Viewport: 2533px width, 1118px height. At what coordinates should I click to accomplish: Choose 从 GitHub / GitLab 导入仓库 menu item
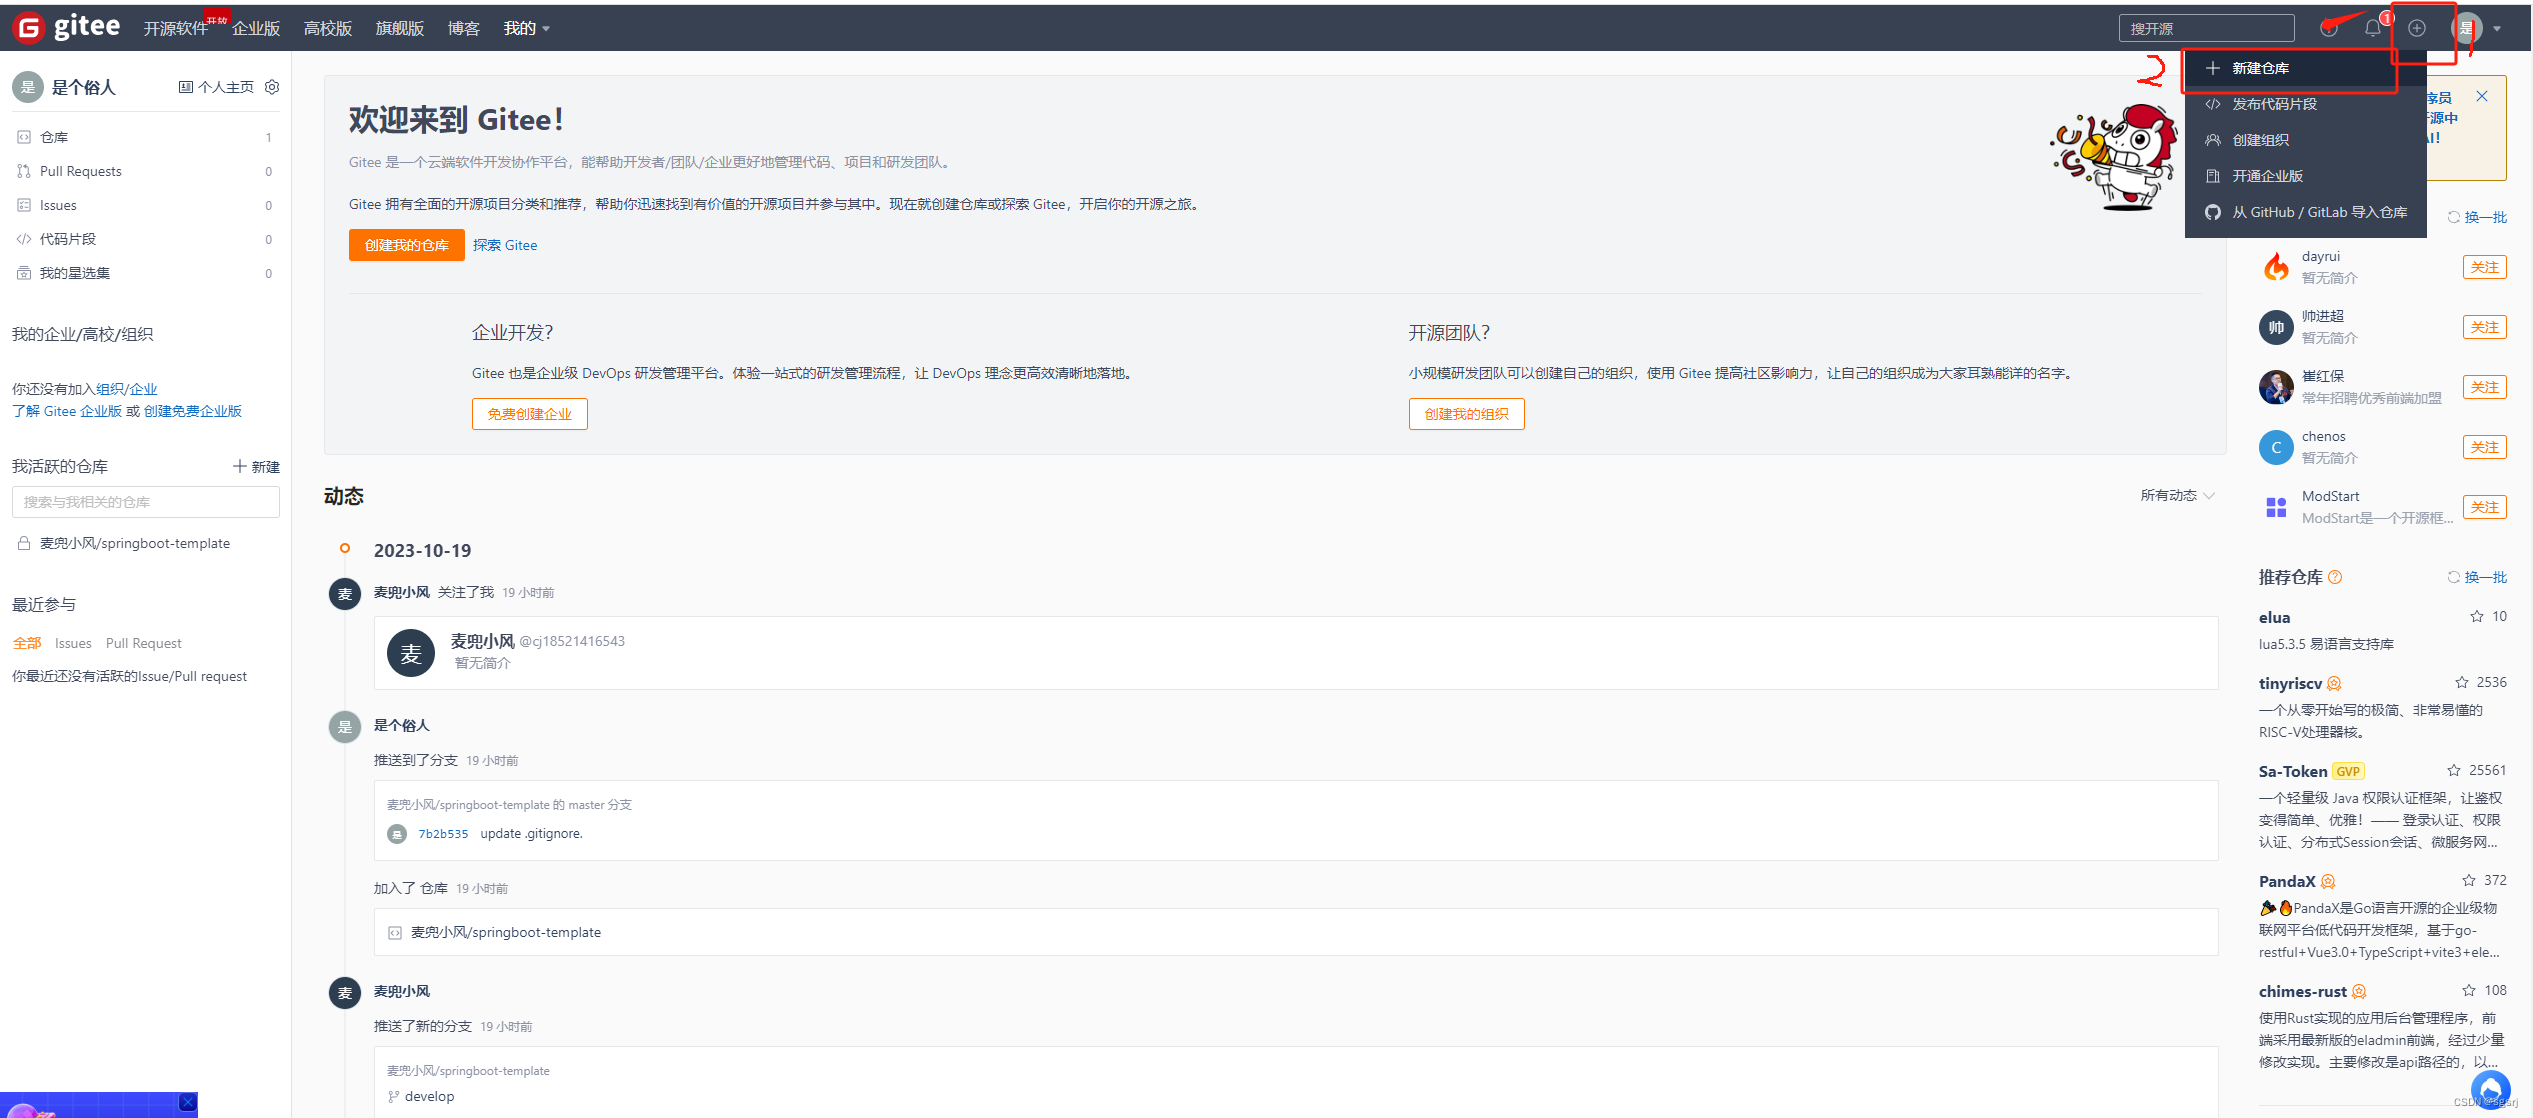click(x=2318, y=212)
